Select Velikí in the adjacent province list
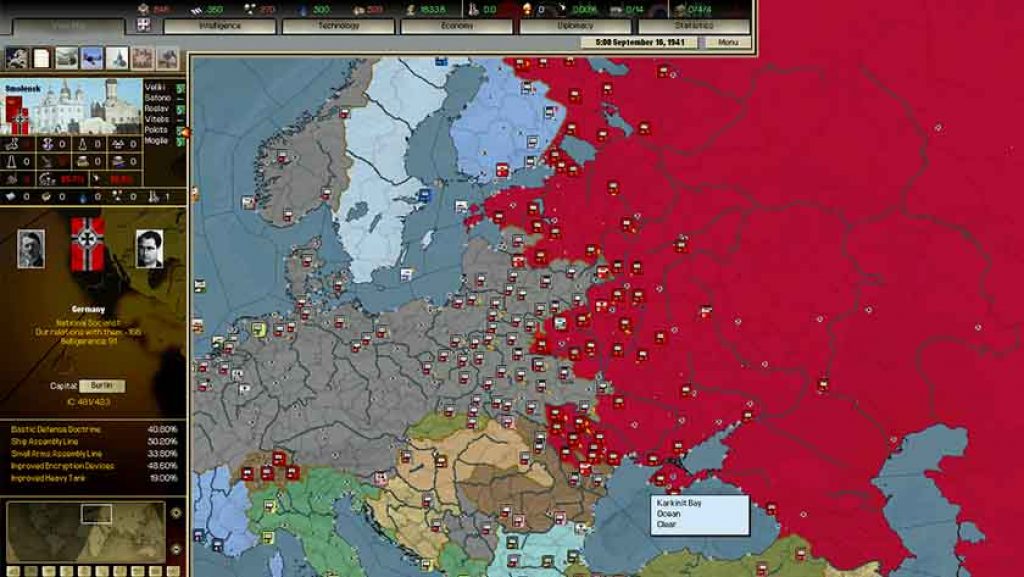Screen dimensions: 1024x577 [155, 87]
